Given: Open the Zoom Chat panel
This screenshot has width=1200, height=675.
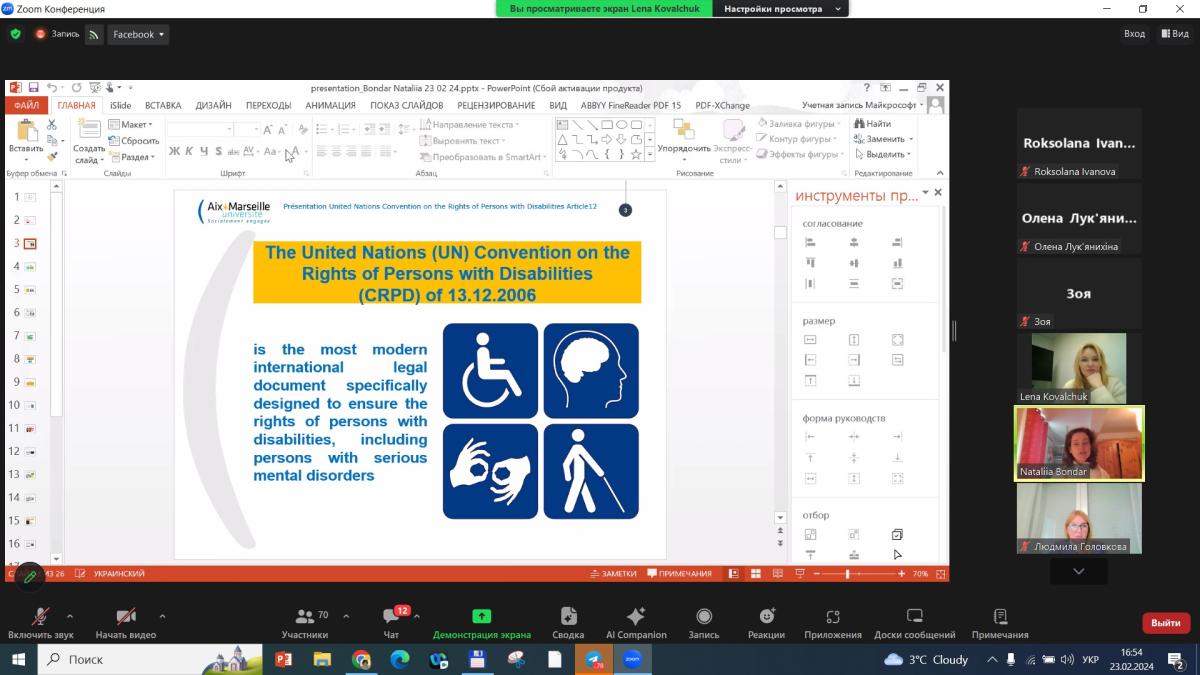Looking at the screenshot, I should 391,623.
